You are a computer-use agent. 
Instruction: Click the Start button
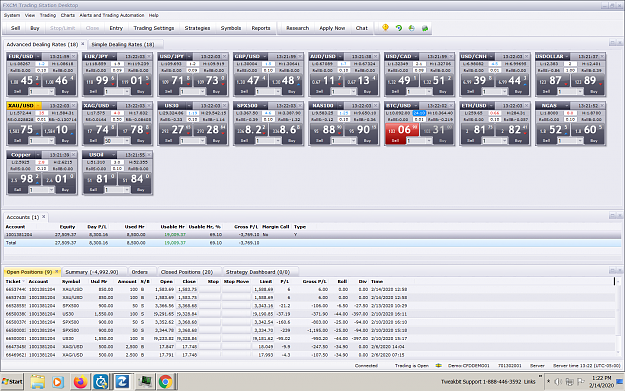point(12,381)
